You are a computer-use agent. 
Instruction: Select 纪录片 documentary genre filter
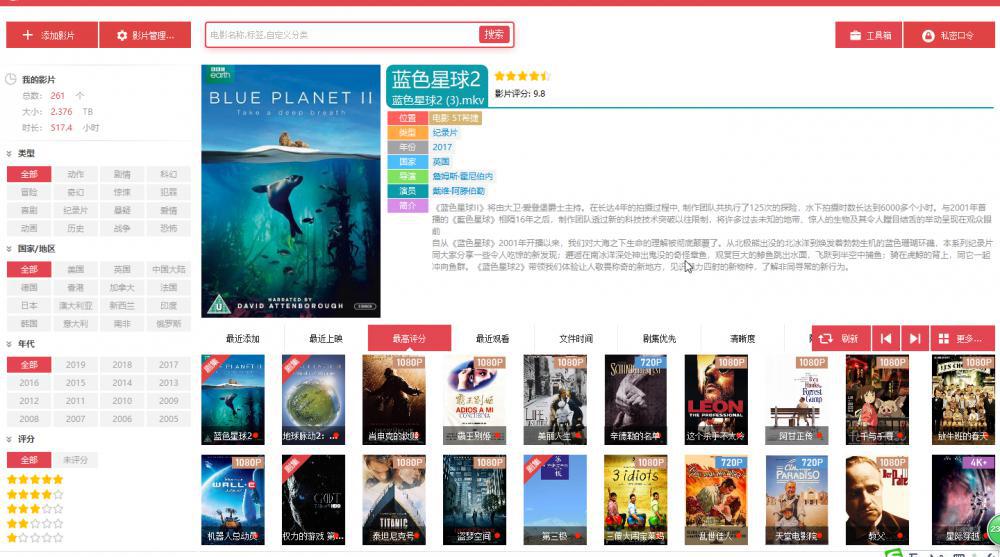[75, 210]
